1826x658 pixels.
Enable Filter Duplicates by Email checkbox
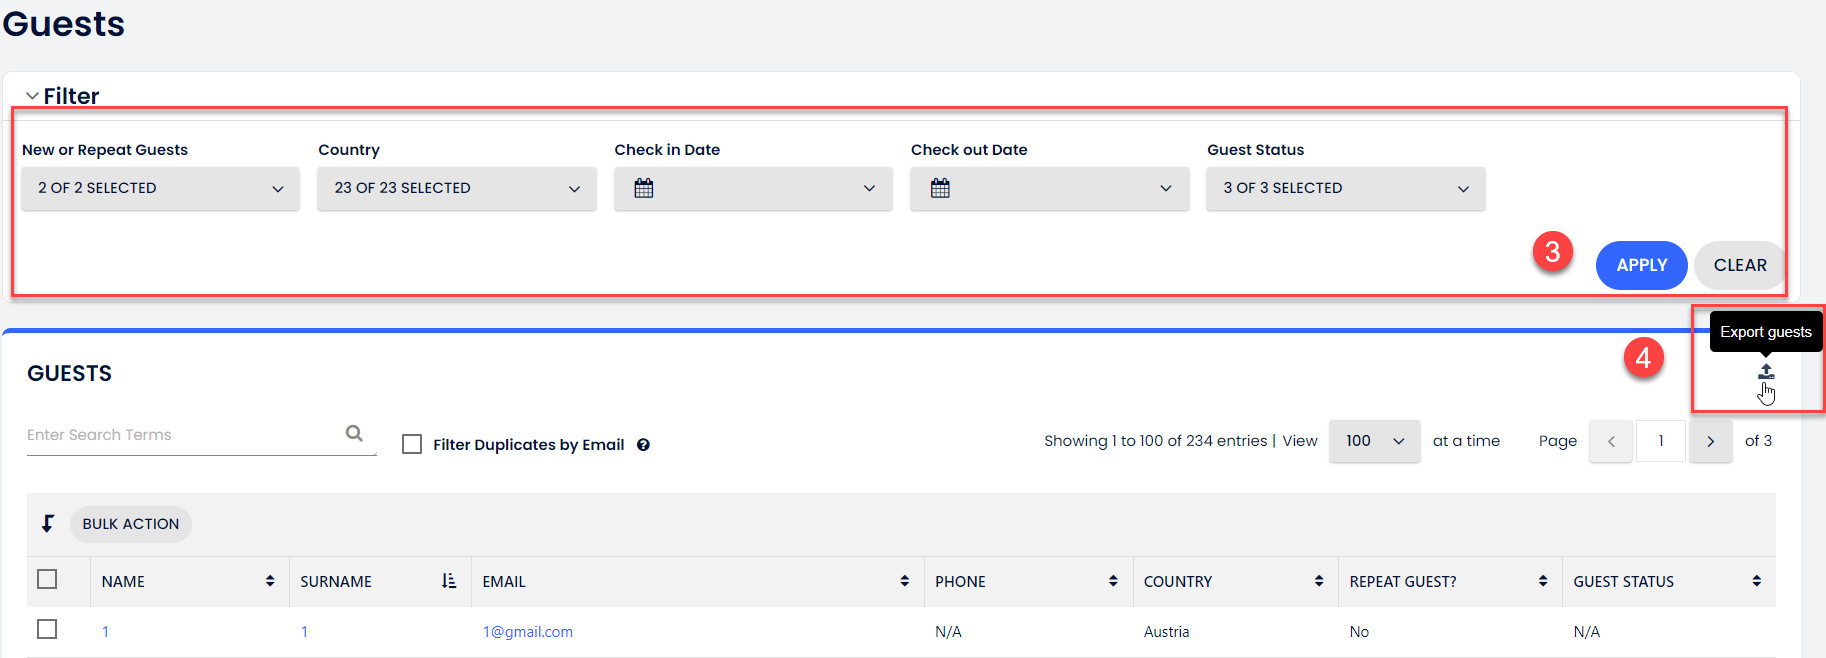tap(412, 444)
